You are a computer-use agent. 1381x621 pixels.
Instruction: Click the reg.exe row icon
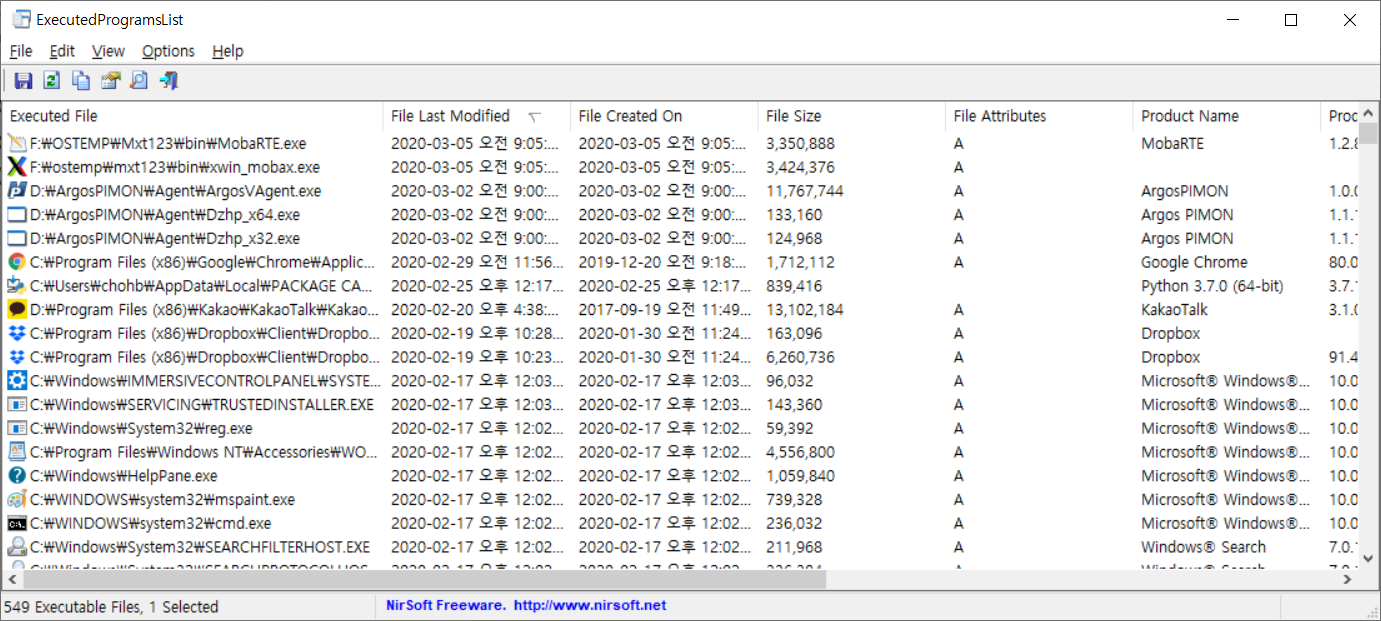click(x=17, y=428)
